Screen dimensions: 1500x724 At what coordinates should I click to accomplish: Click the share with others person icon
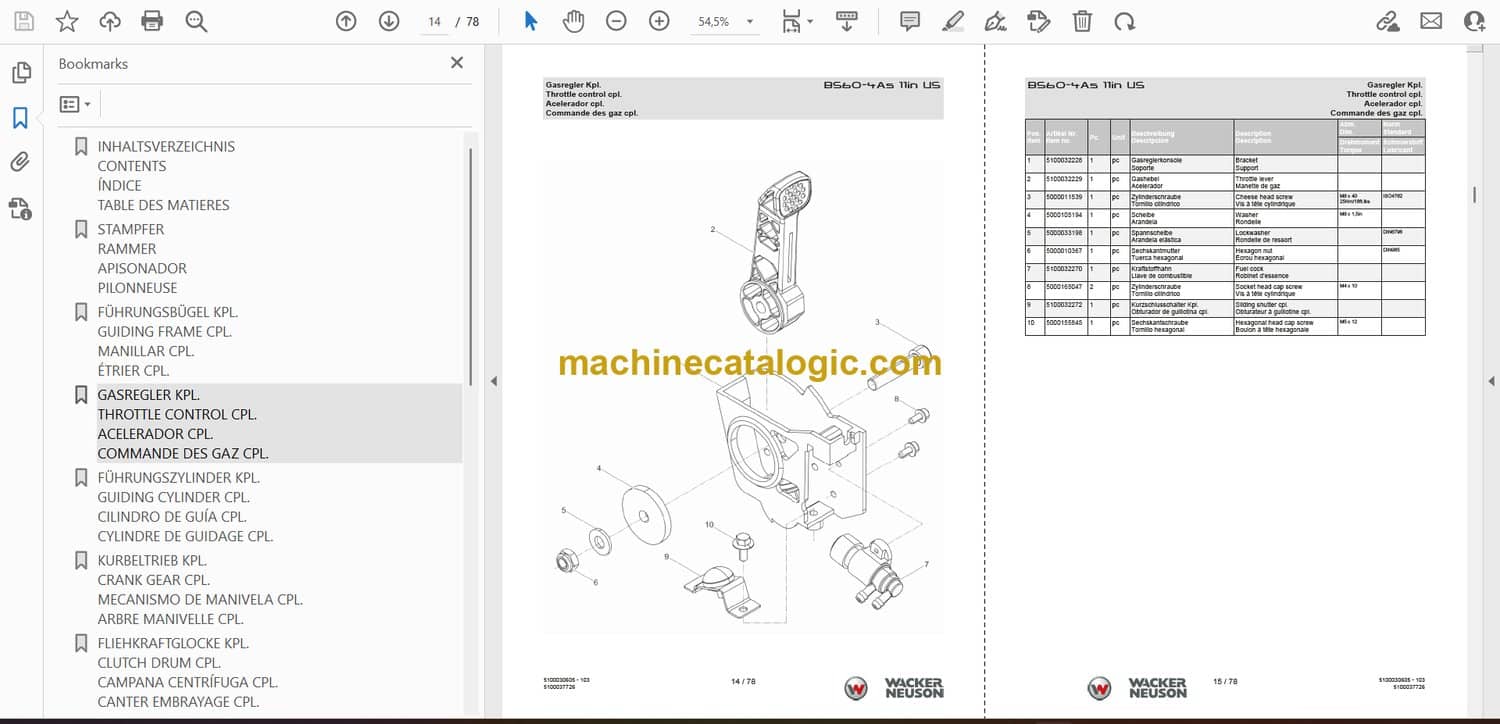click(1474, 21)
